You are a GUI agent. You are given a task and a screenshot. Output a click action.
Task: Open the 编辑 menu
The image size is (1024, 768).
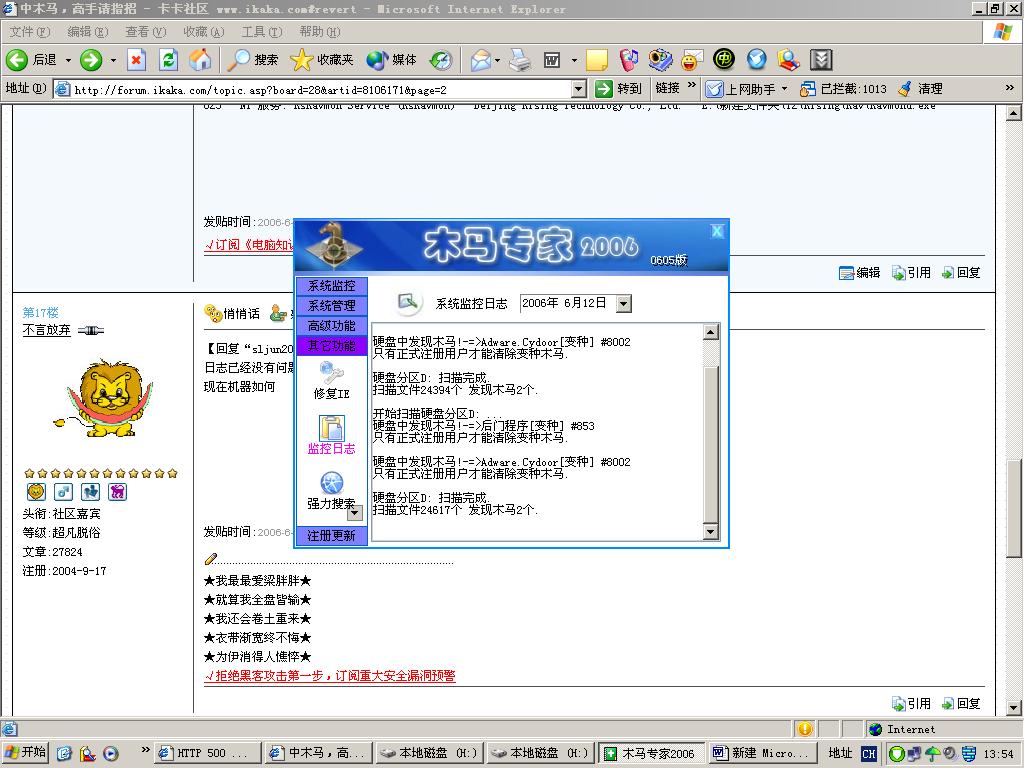(88, 31)
